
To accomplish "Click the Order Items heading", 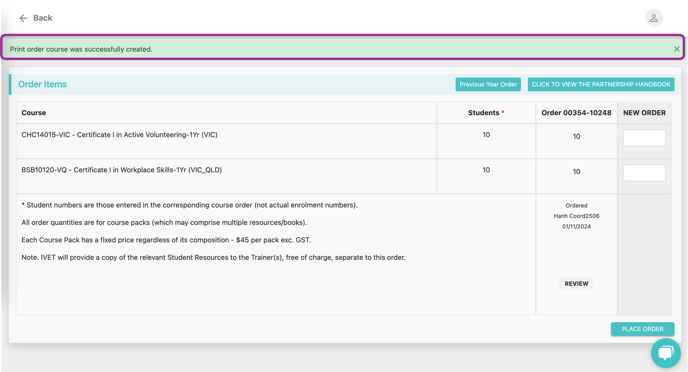I will [43, 84].
